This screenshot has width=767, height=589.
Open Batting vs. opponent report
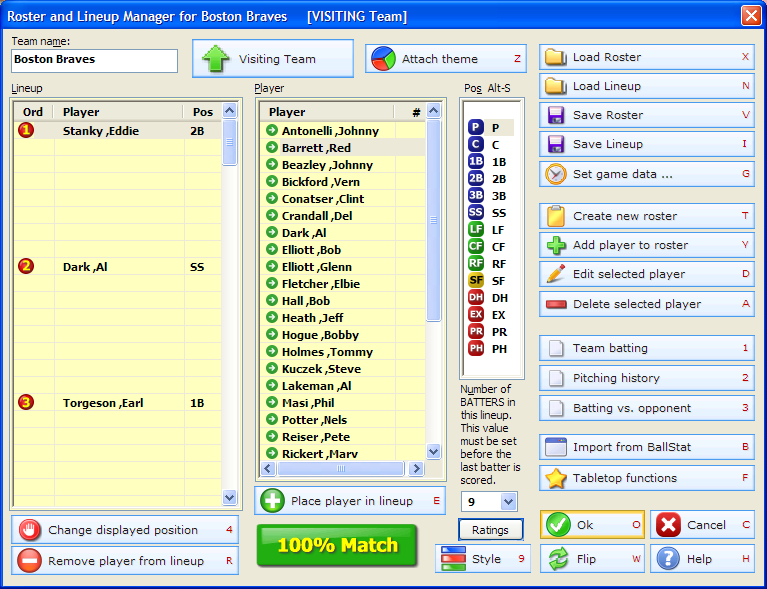647,408
